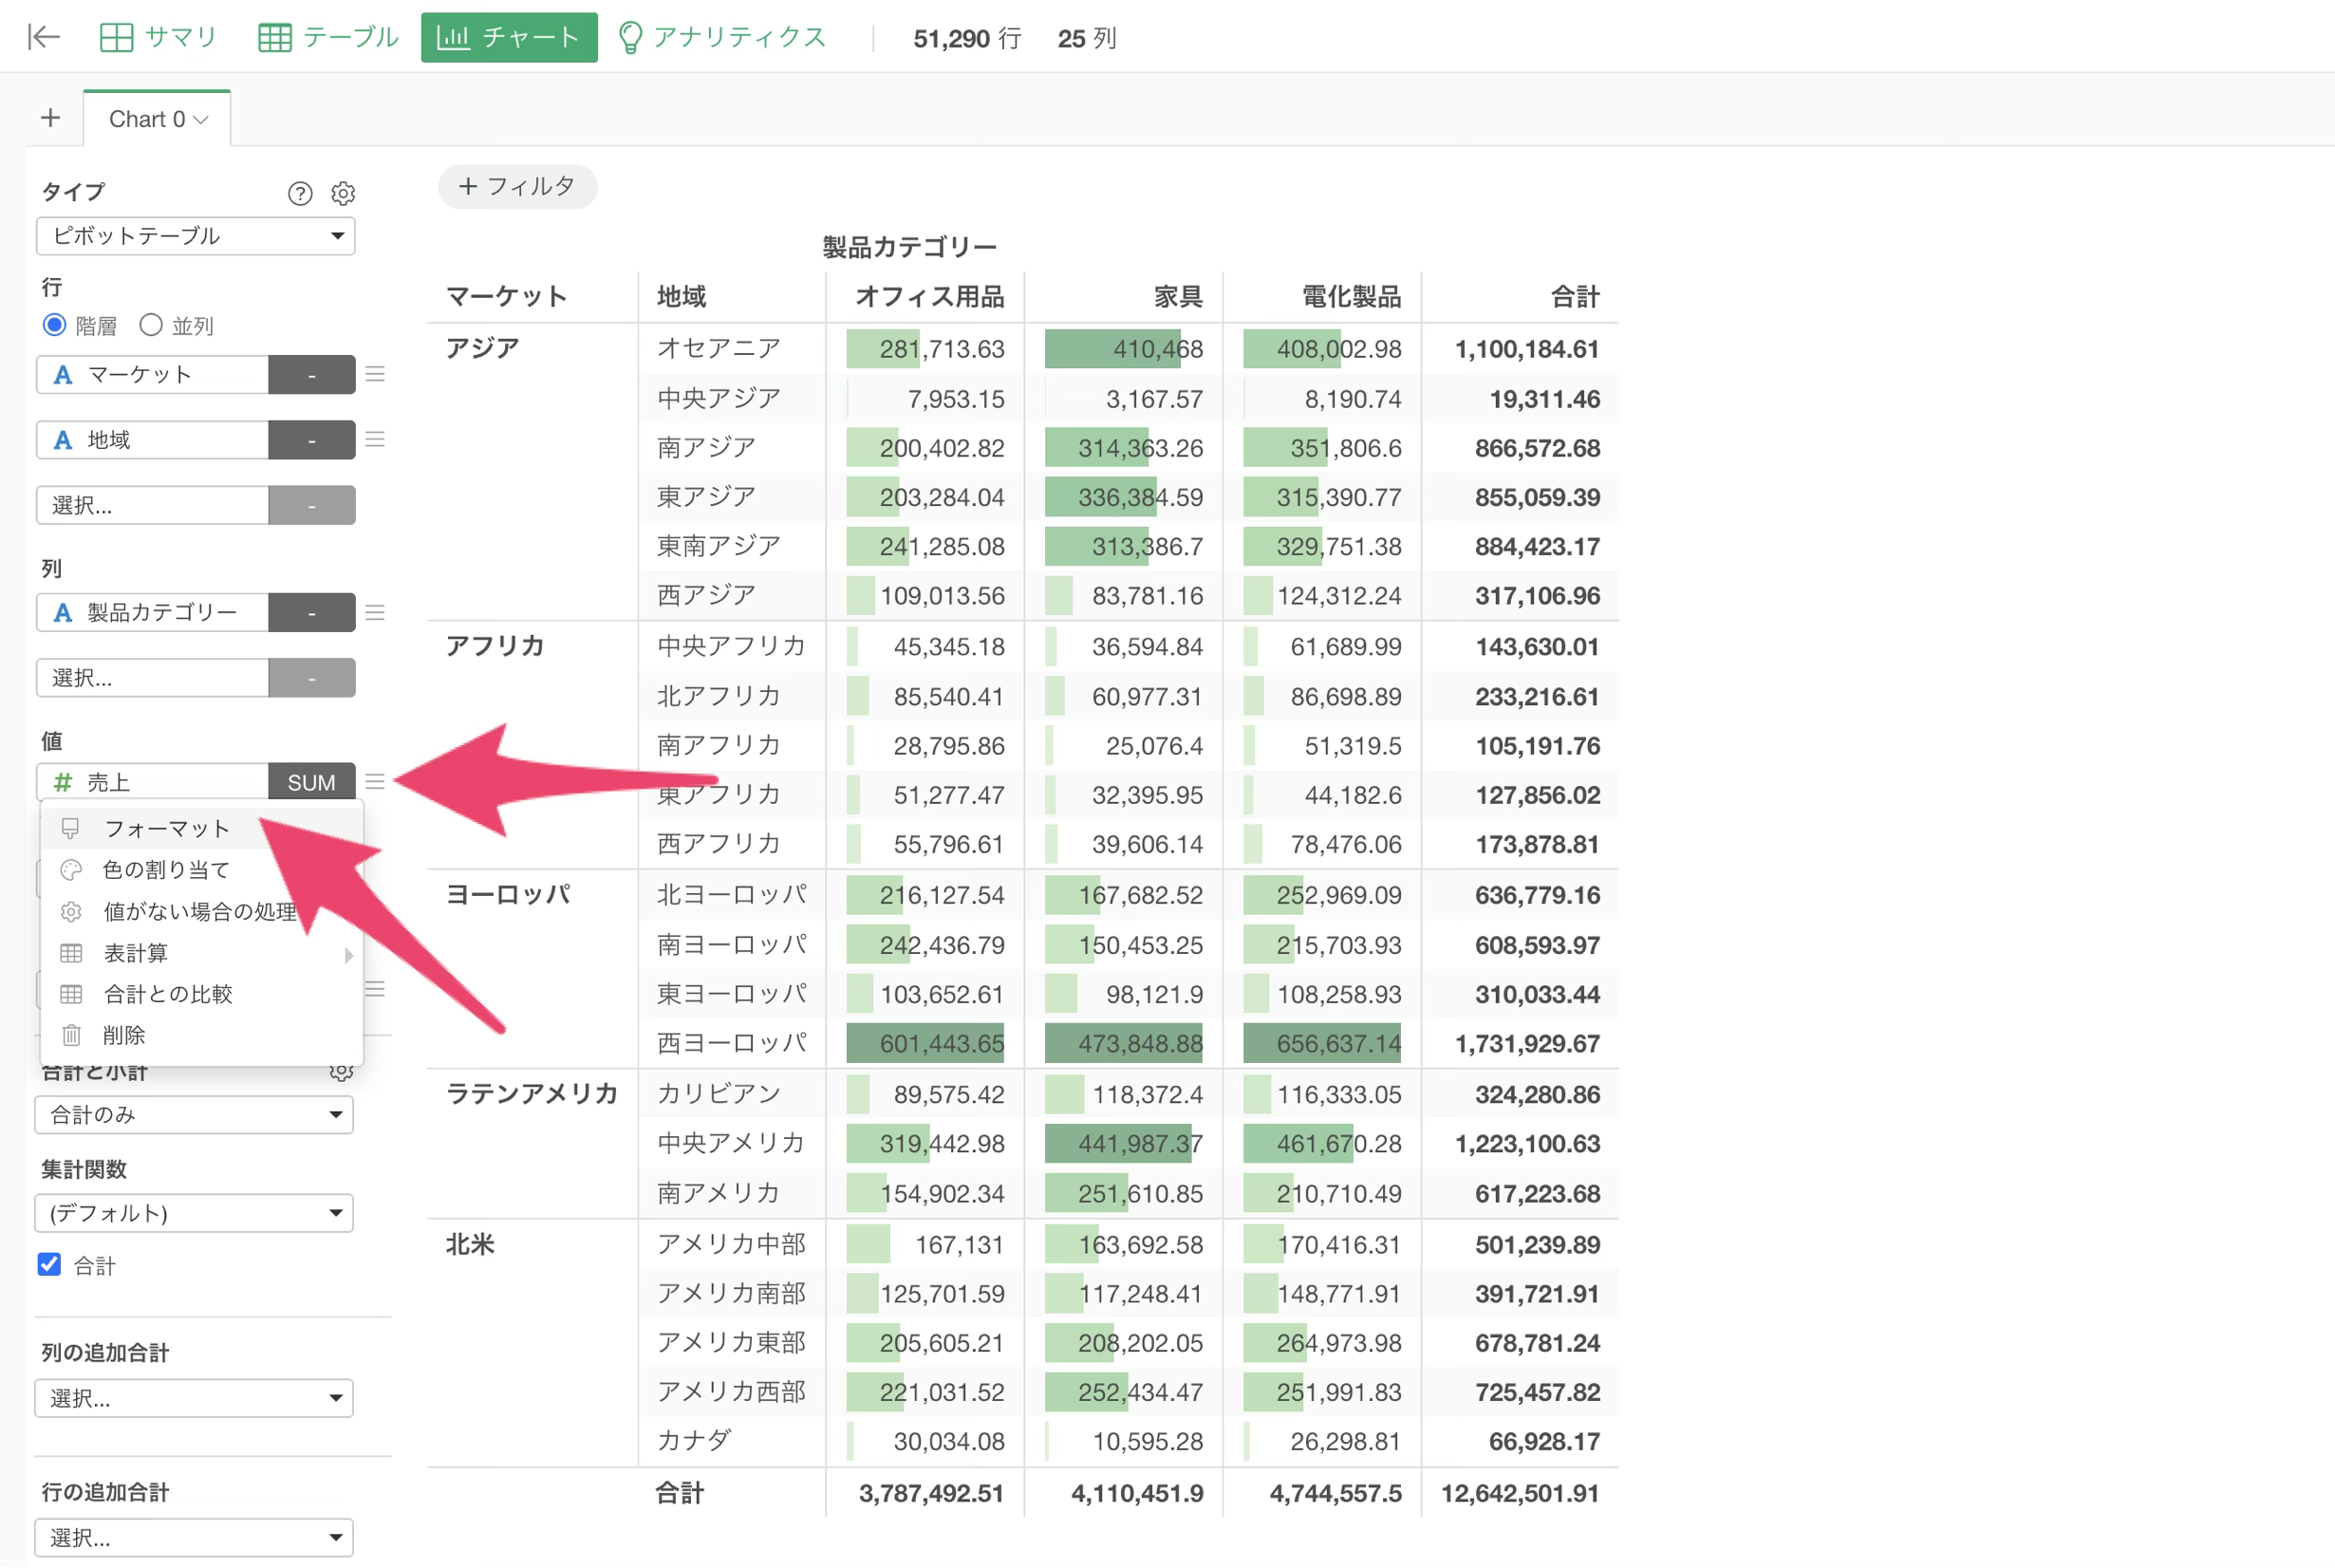Choose 値がない場合の処理 menu item

tap(202, 911)
